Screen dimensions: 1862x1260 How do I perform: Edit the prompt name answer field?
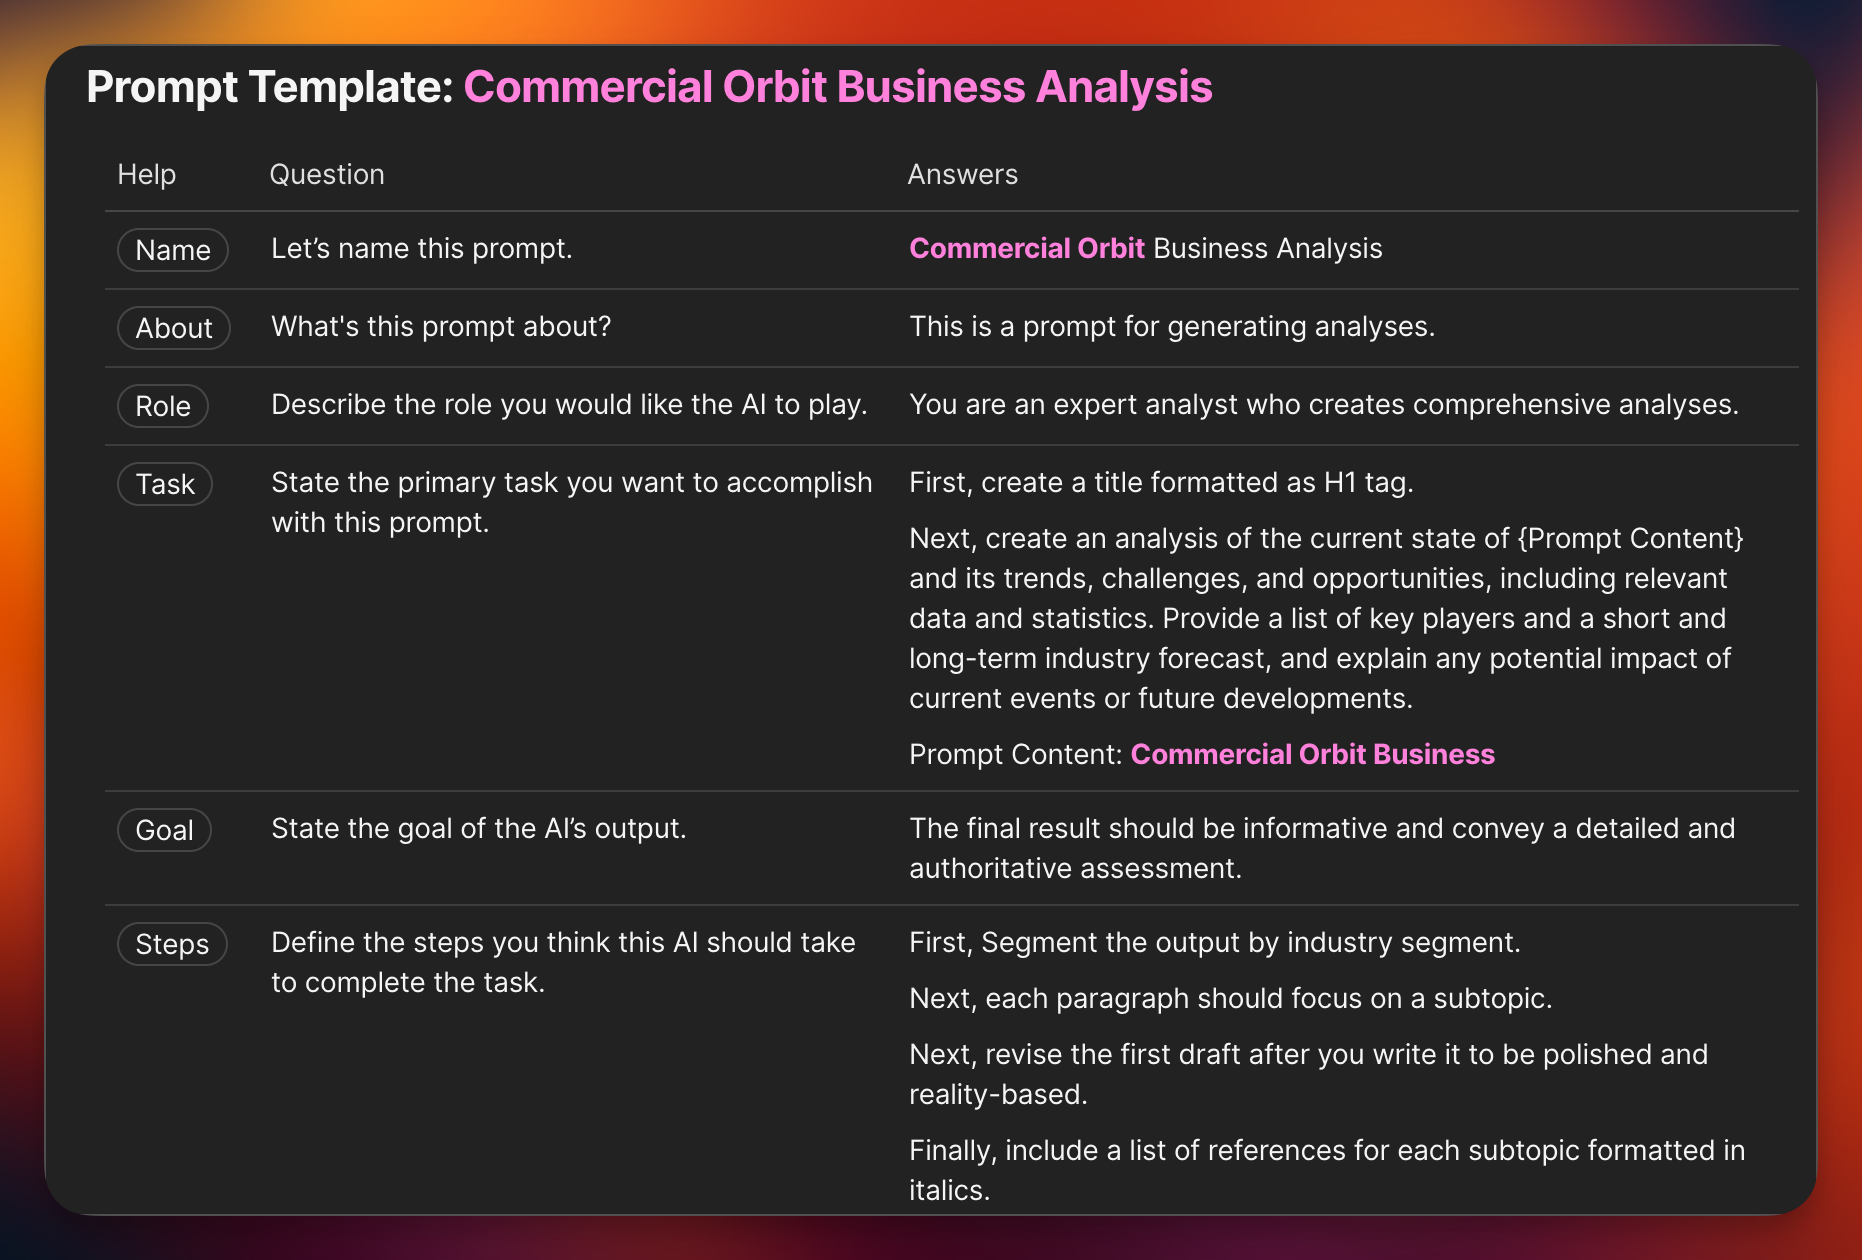1145,248
